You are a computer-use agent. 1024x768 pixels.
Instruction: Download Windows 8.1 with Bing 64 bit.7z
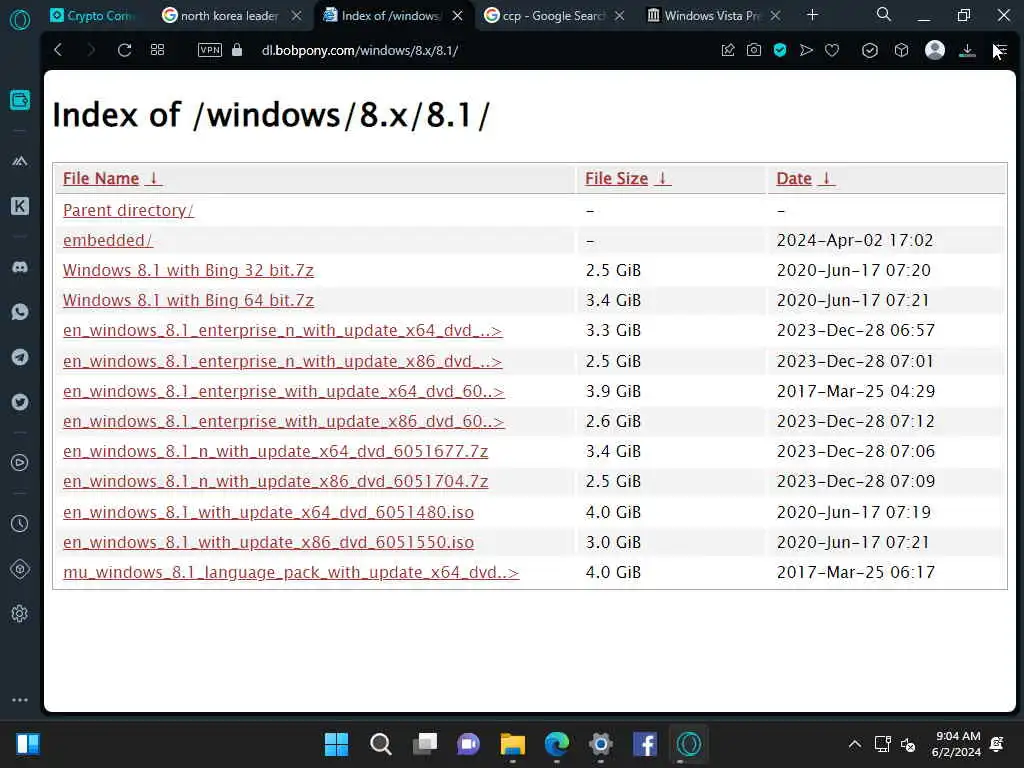[188, 300]
